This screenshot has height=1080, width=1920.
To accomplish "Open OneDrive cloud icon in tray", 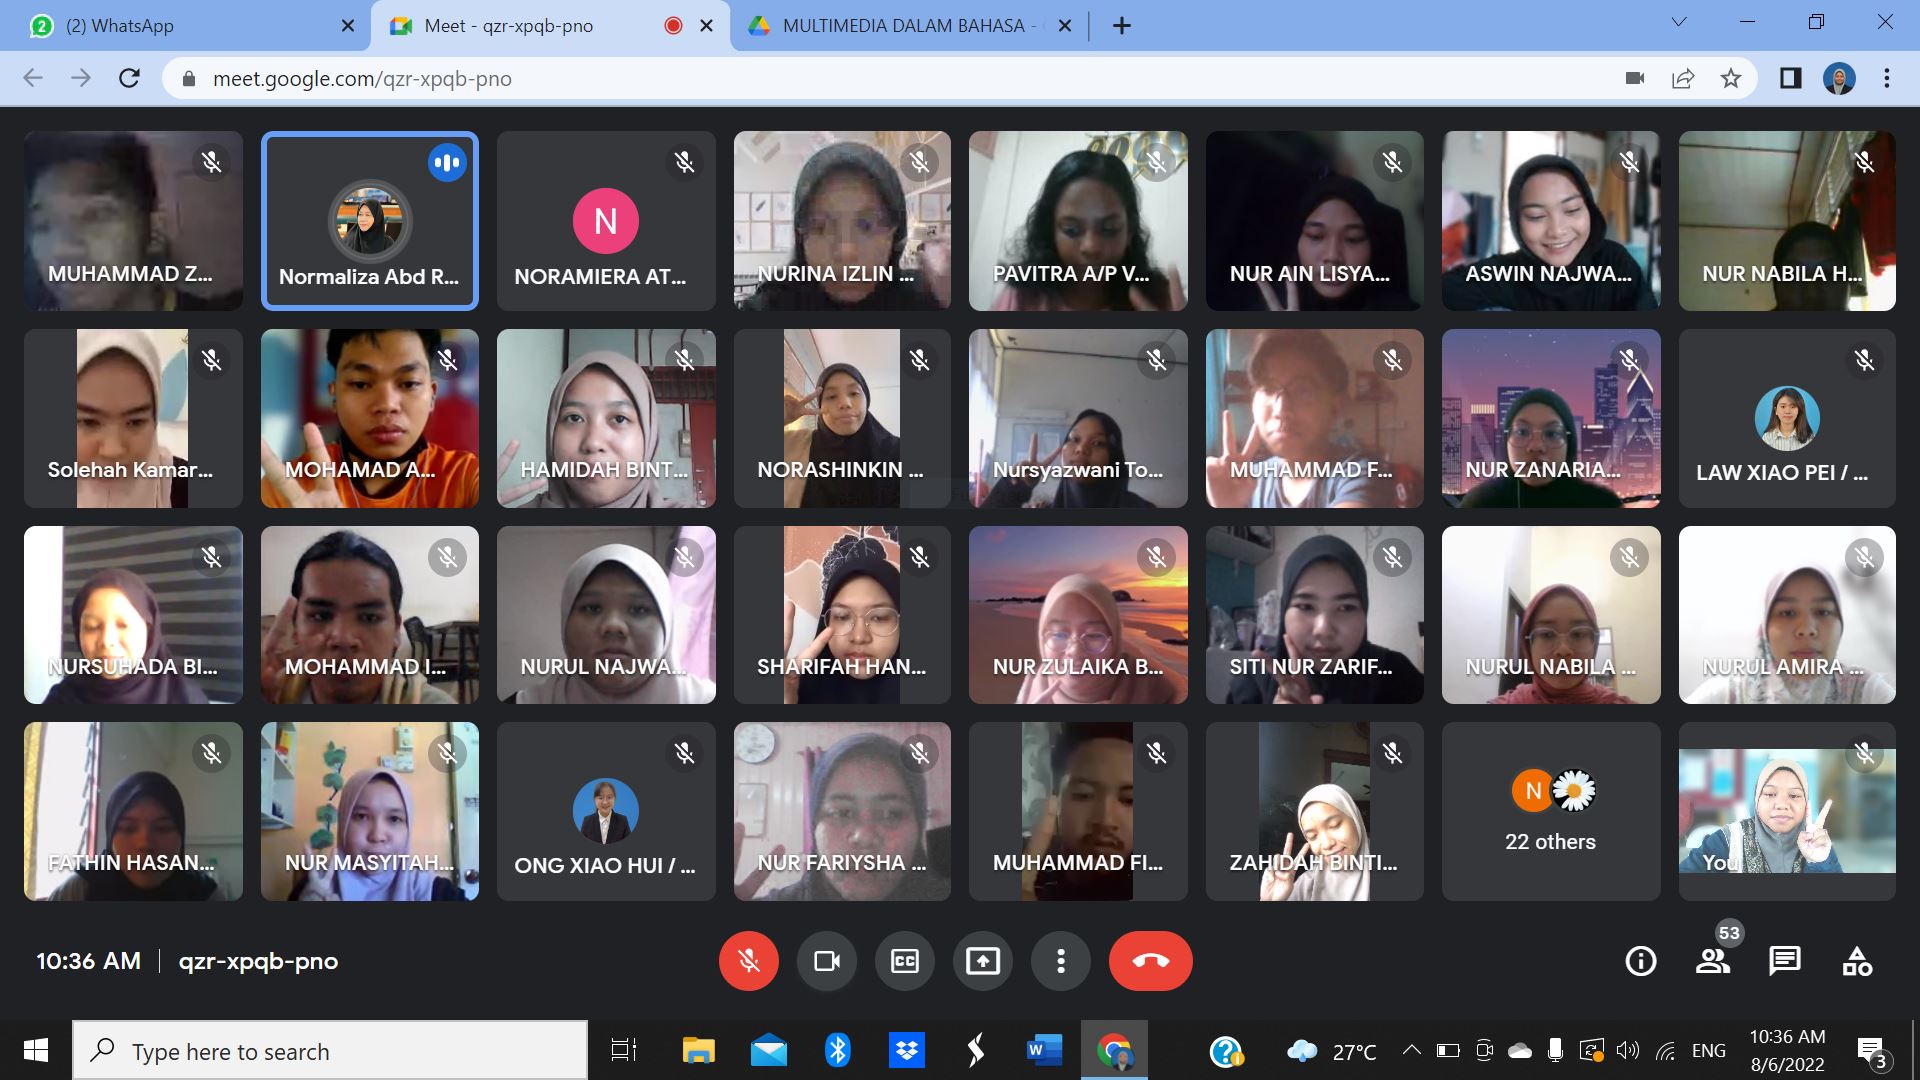I will pyautogui.click(x=1519, y=1050).
